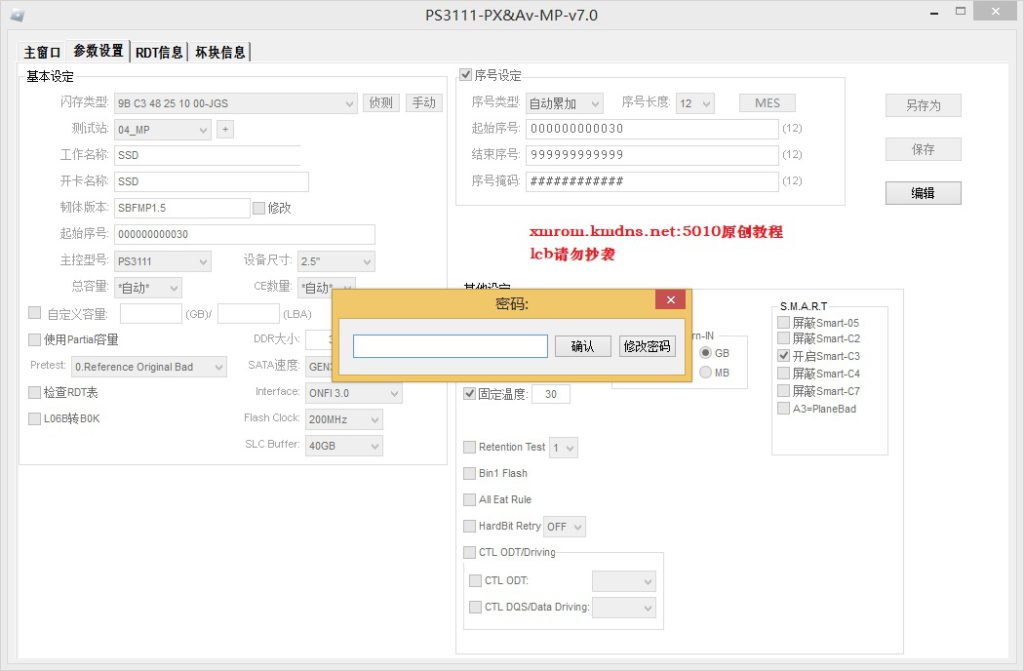Uncheck the 开启Smart-C3 checkbox
The height and width of the screenshot is (671, 1024).
pyautogui.click(x=784, y=356)
